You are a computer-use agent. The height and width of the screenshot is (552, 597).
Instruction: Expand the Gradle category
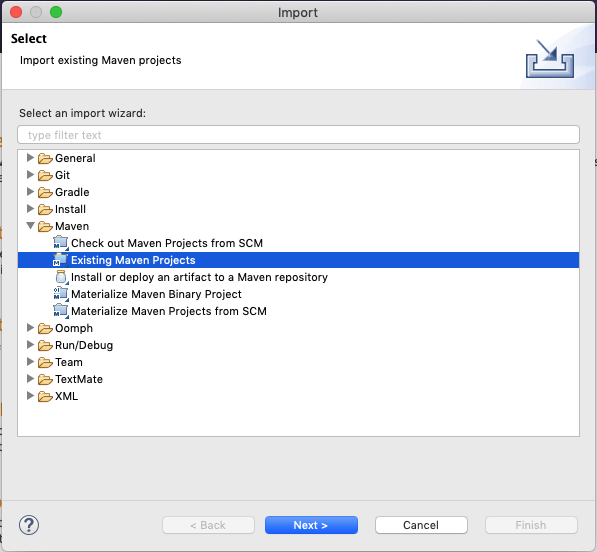[x=30, y=191]
